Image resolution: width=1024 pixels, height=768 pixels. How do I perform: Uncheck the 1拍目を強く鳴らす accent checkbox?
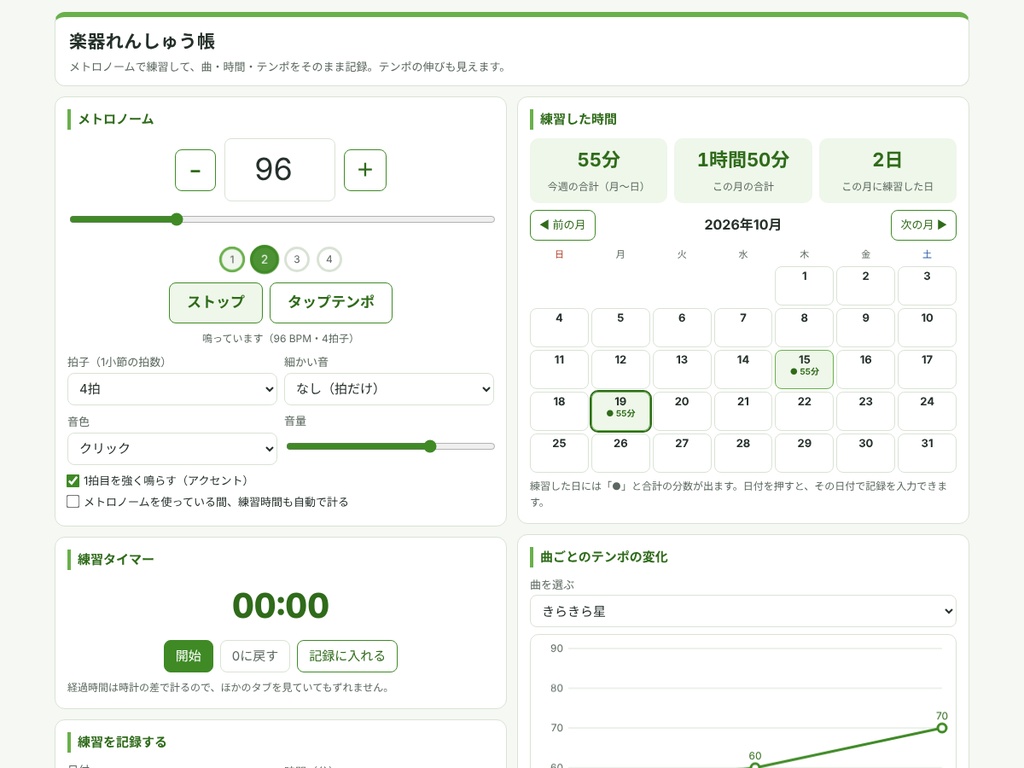[73, 481]
